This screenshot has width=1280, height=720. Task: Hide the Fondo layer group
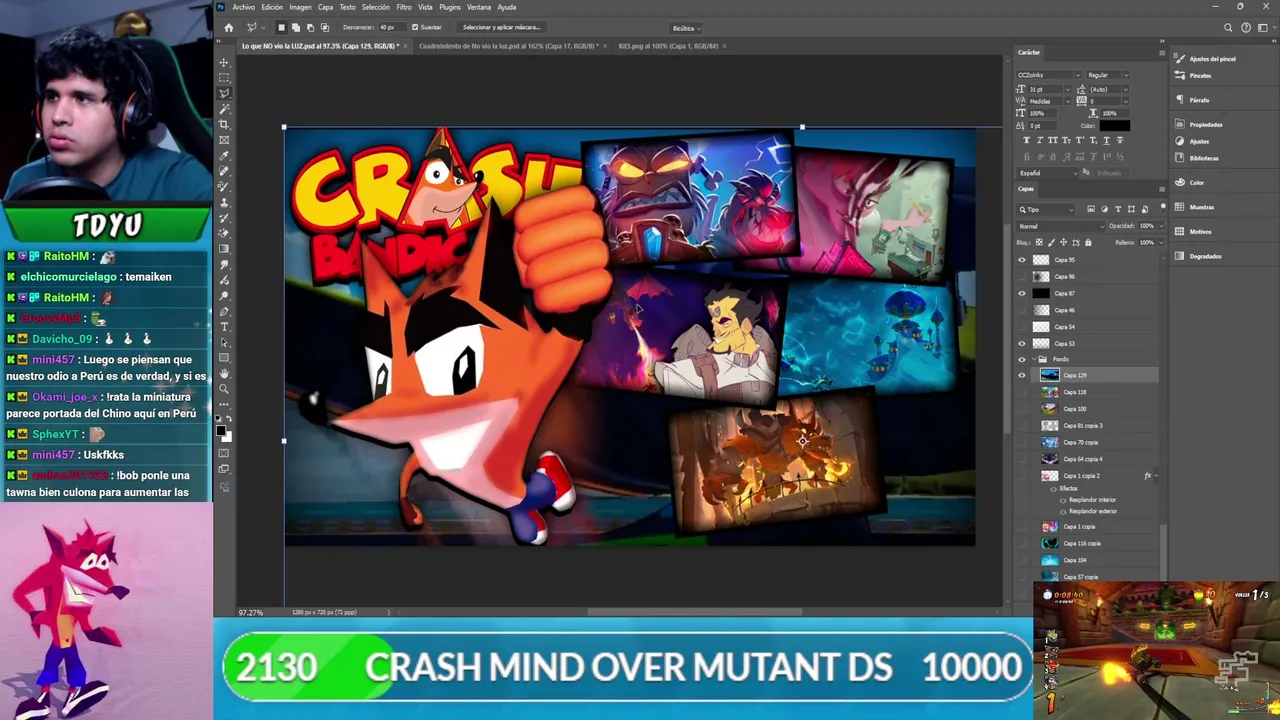pyautogui.click(x=1022, y=359)
